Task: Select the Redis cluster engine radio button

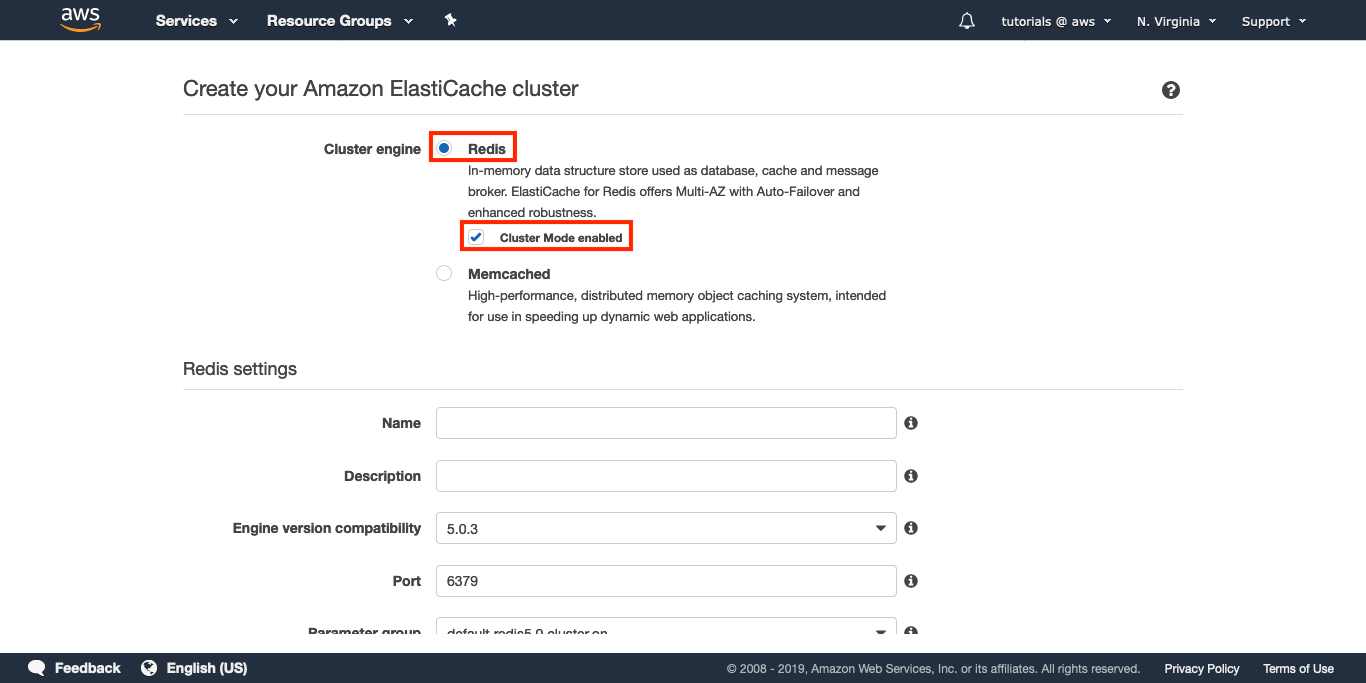Action: click(x=444, y=148)
